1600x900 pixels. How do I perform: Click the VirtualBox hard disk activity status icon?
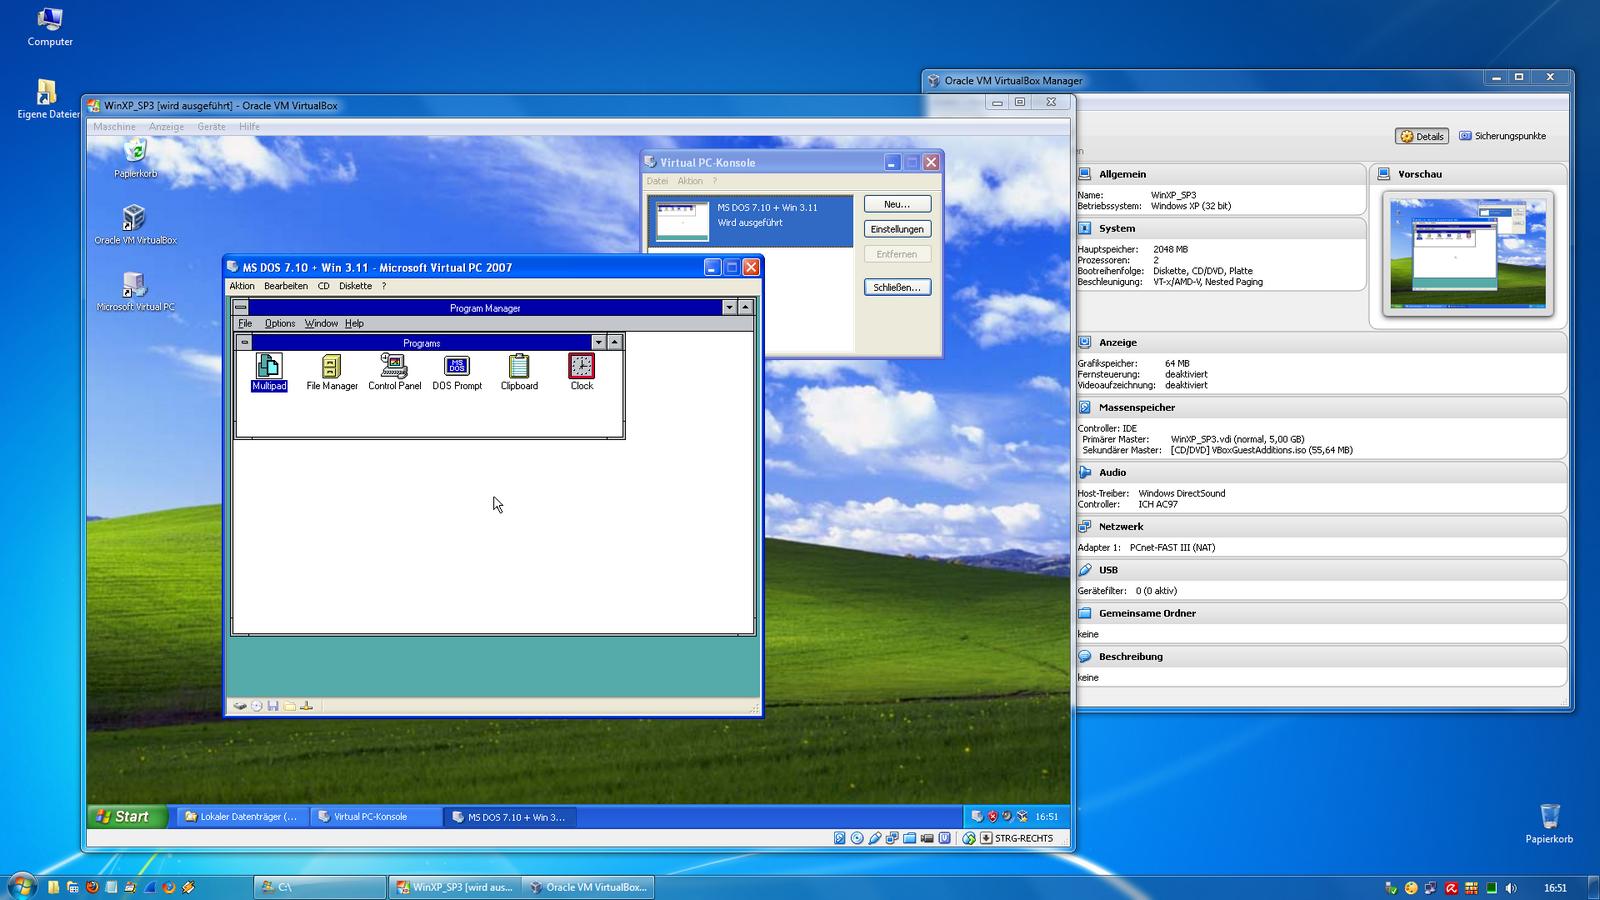point(840,838)
